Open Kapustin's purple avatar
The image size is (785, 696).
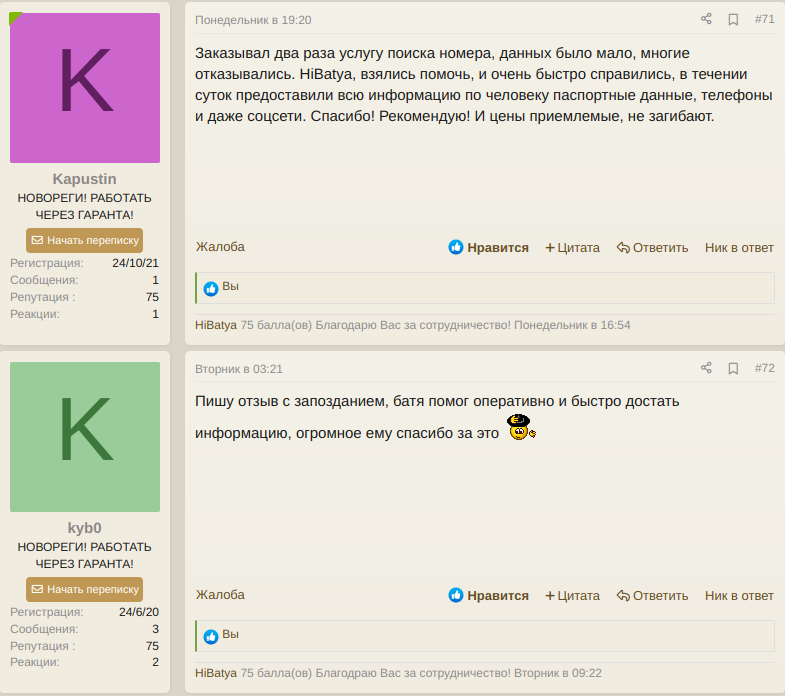tap(85, 88)
